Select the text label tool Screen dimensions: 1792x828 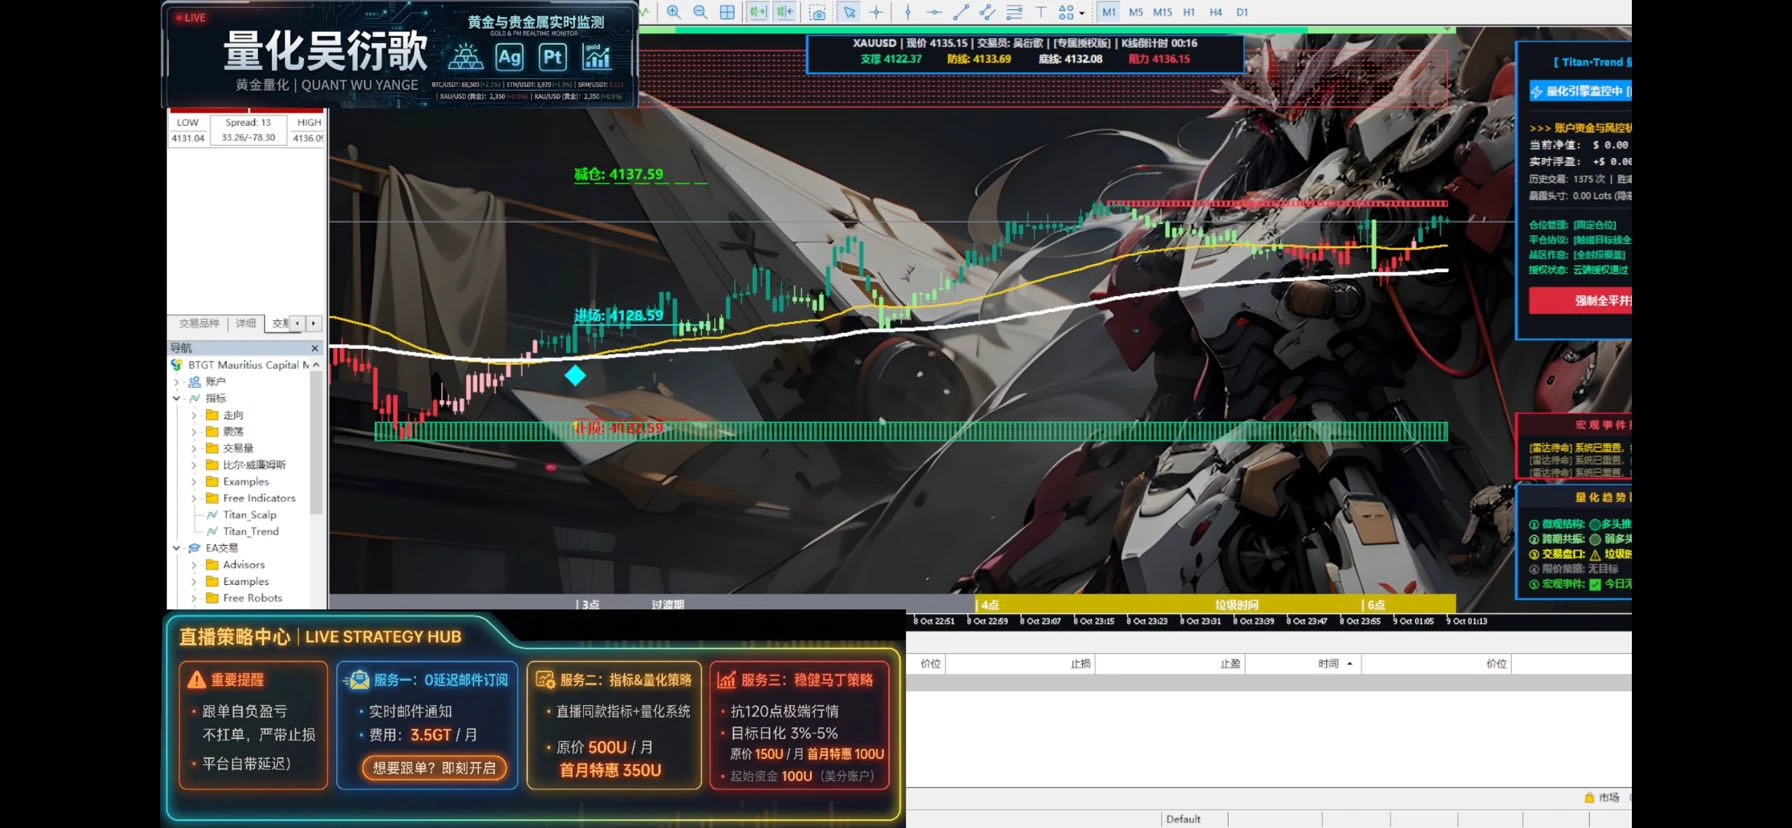[1040, 12]
